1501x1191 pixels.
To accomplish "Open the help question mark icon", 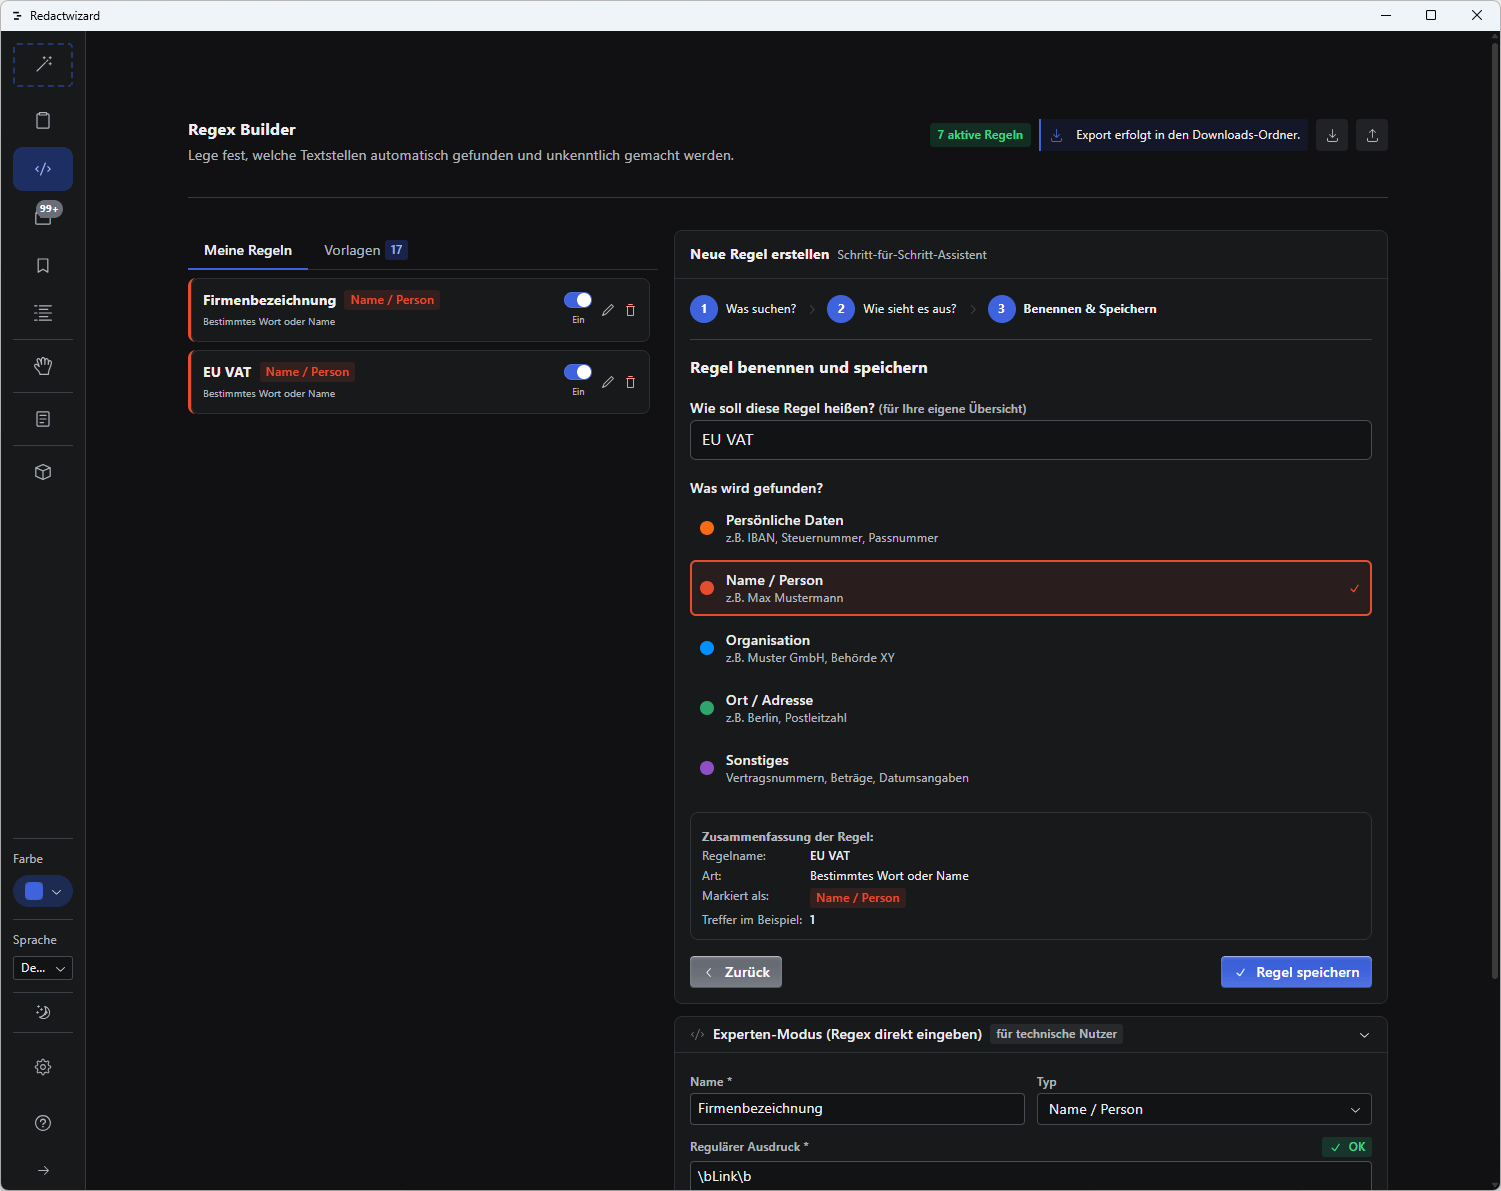I will (x=43, y=1123).
